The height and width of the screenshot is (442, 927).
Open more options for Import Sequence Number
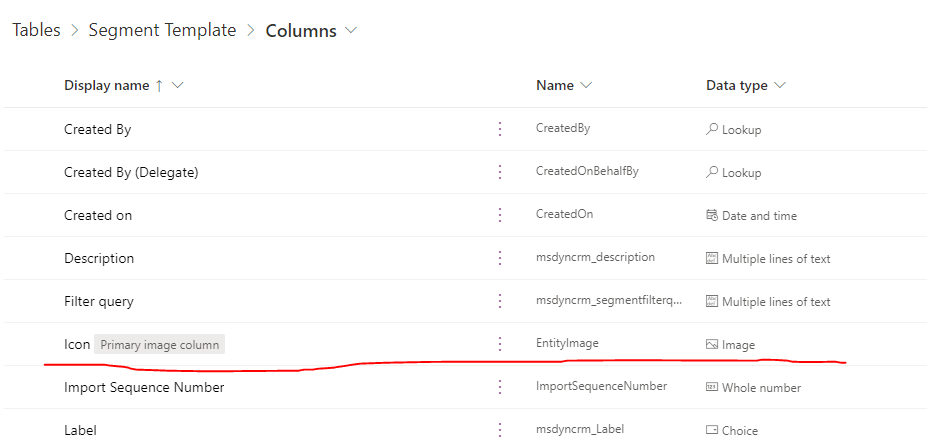[500, 387]
